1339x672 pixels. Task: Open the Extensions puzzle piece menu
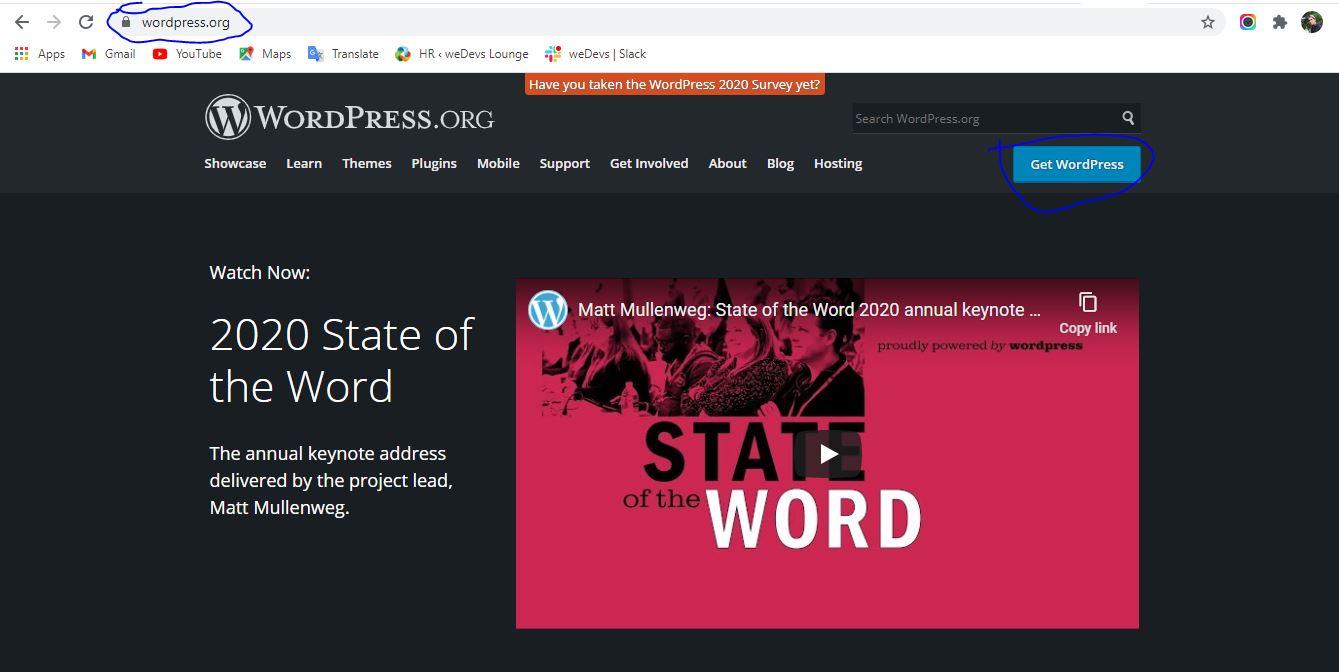[1279, 22]
